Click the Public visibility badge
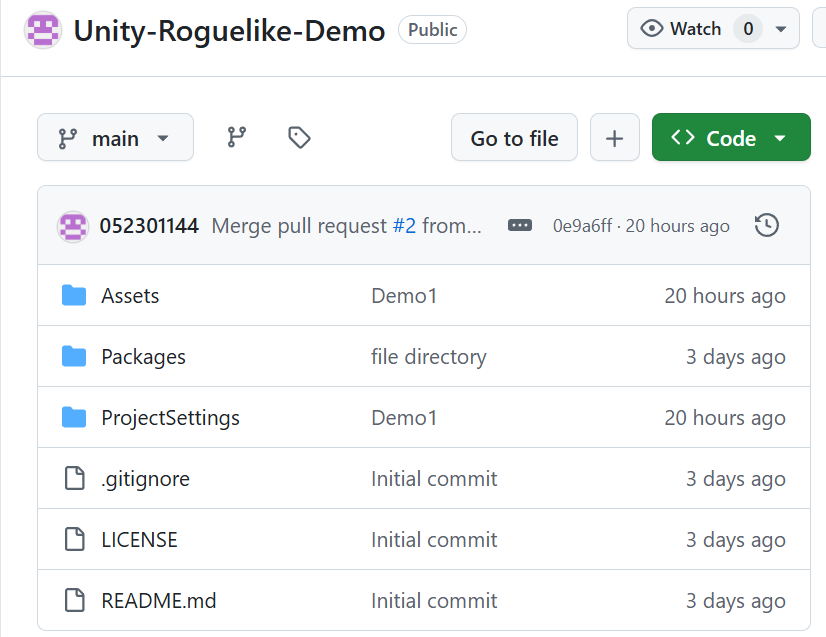The height and width of the screenshot is (637, 826). click(432, 30)
